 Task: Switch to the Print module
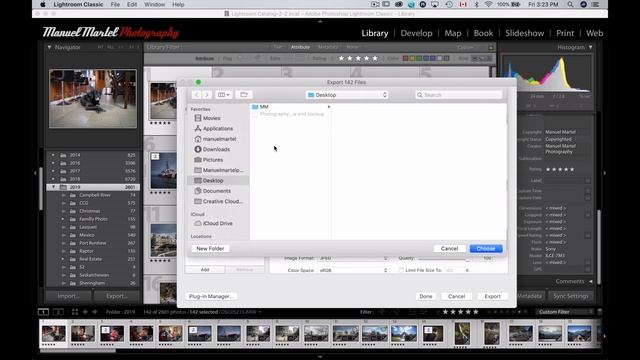[565, 33]
